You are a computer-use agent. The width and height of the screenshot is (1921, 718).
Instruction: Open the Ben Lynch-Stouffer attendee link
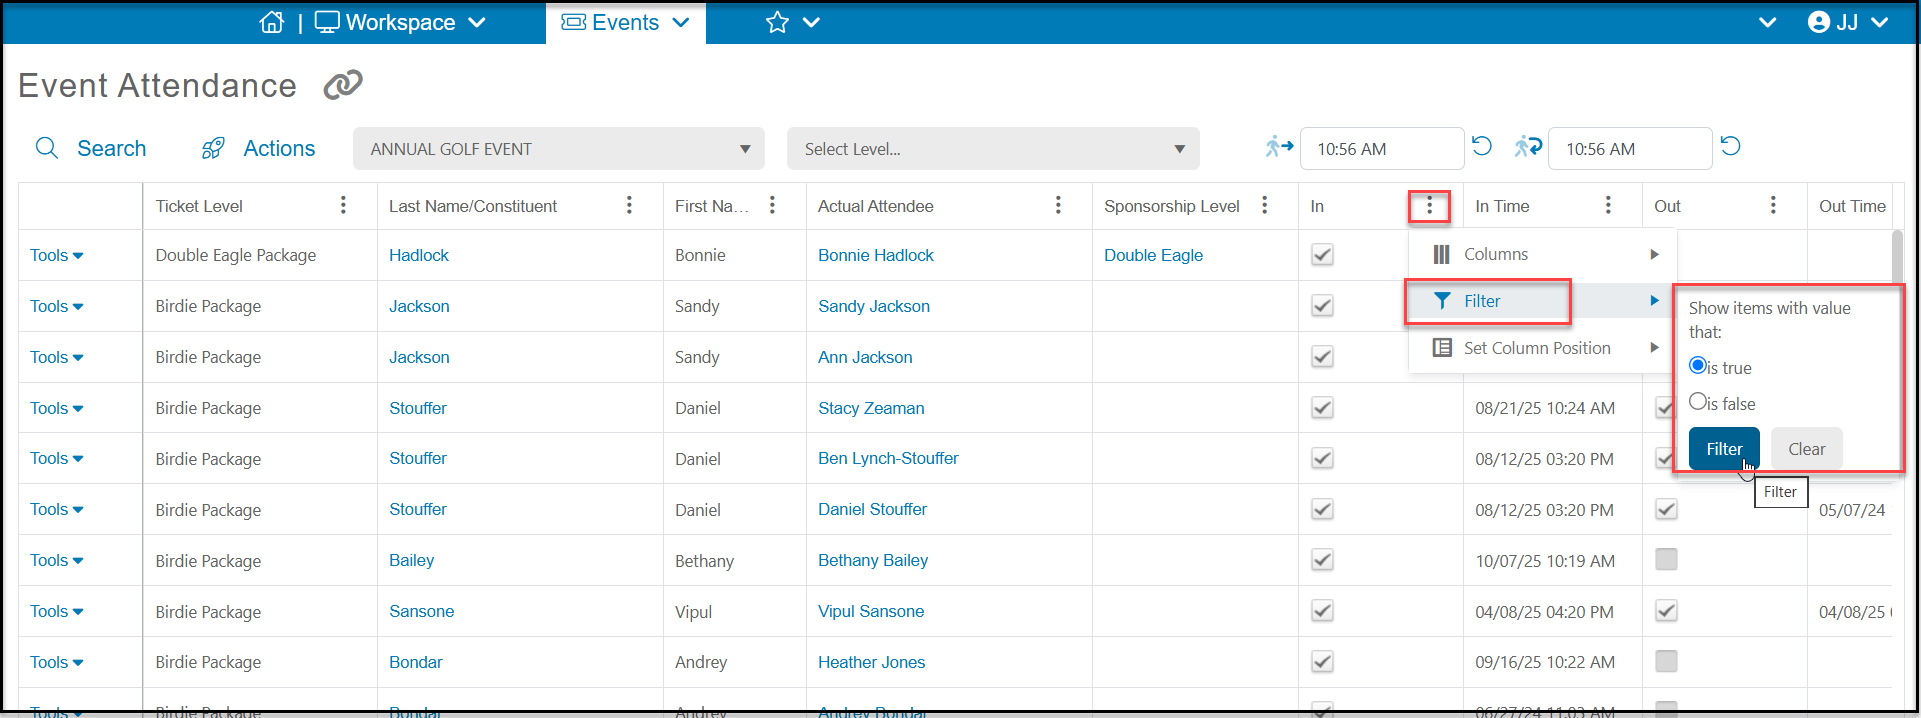coord(888,458)
